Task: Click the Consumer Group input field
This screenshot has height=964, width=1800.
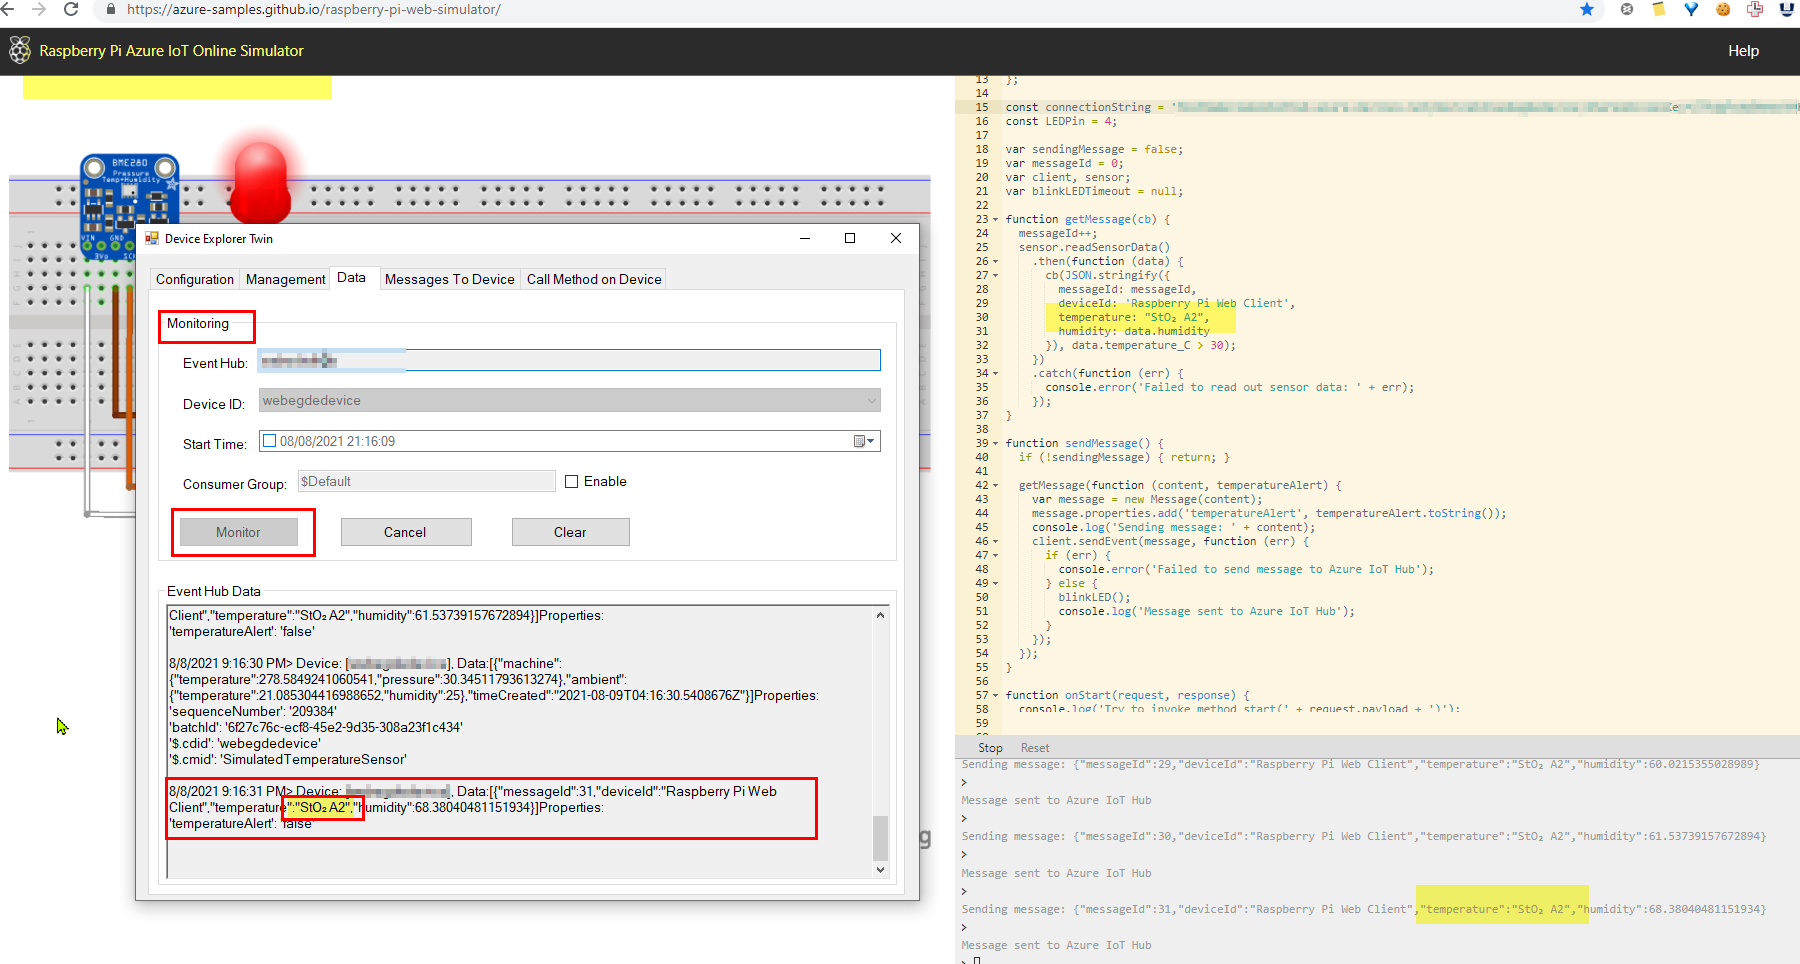Action: tap(427, 481)
